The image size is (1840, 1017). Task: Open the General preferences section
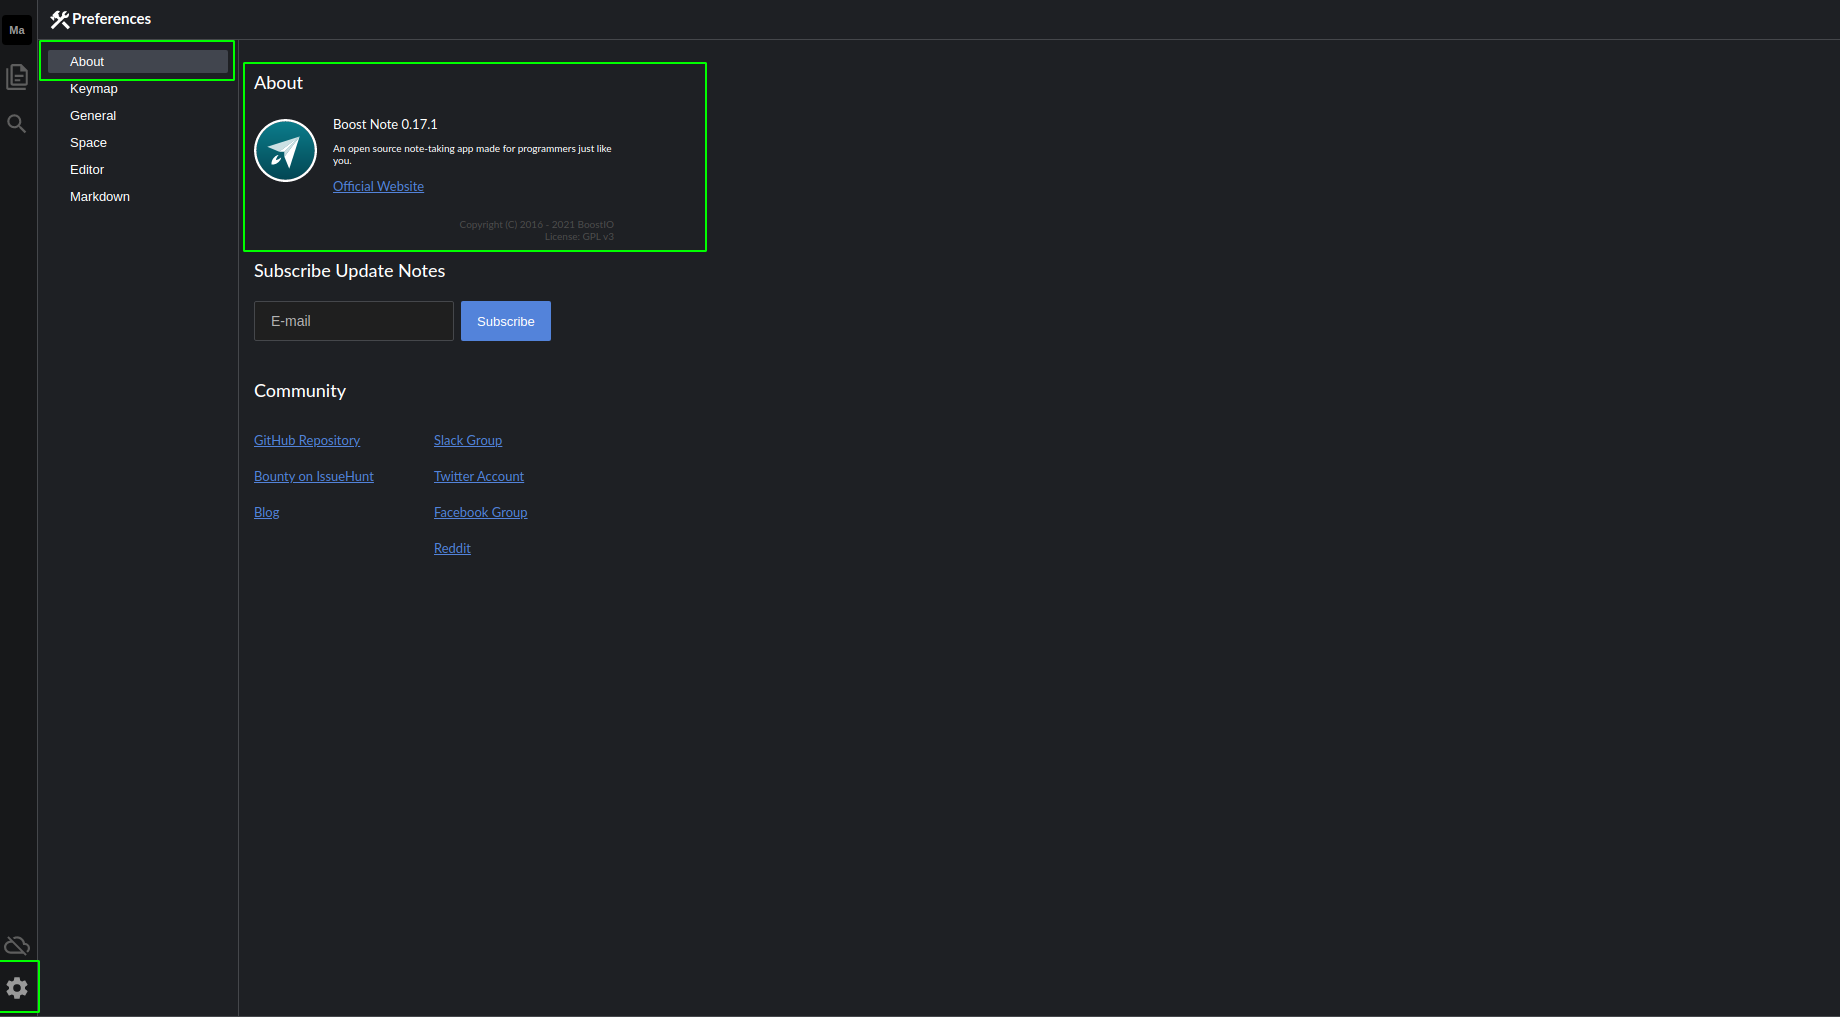[x=93, y=115]
